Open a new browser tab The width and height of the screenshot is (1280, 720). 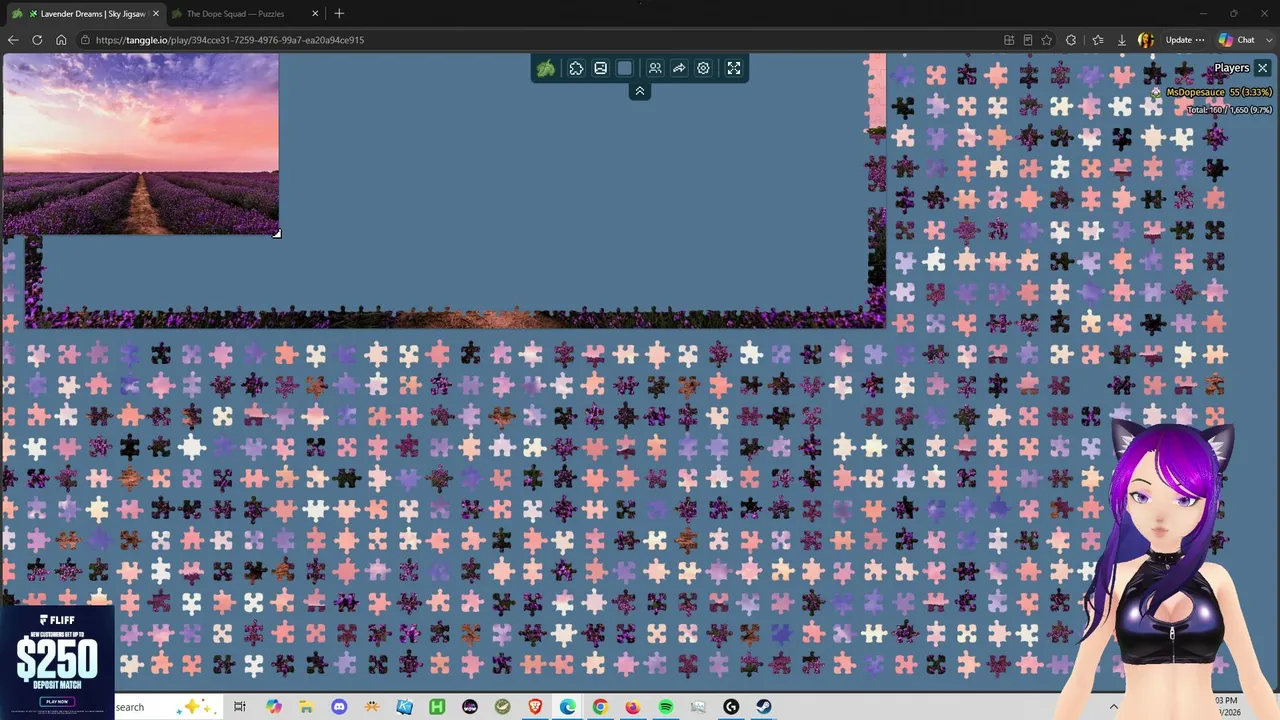(x=339, y=14)
